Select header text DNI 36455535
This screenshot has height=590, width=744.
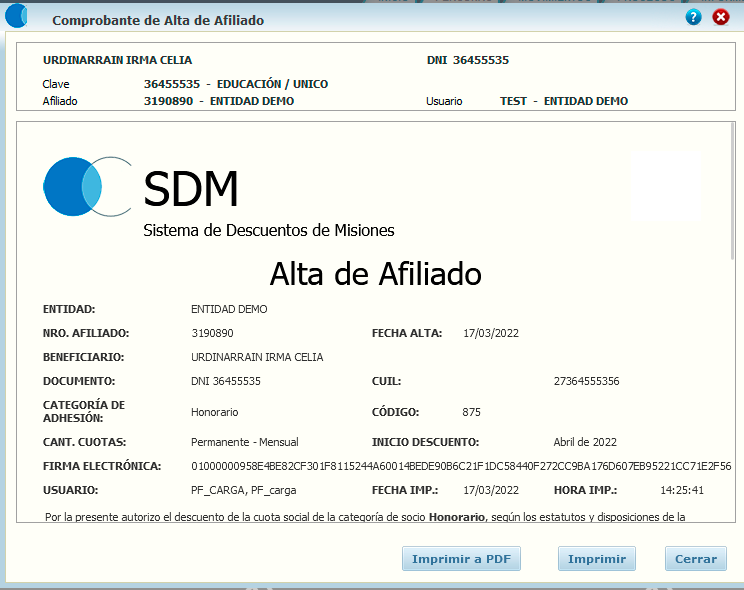pos(467,60)
